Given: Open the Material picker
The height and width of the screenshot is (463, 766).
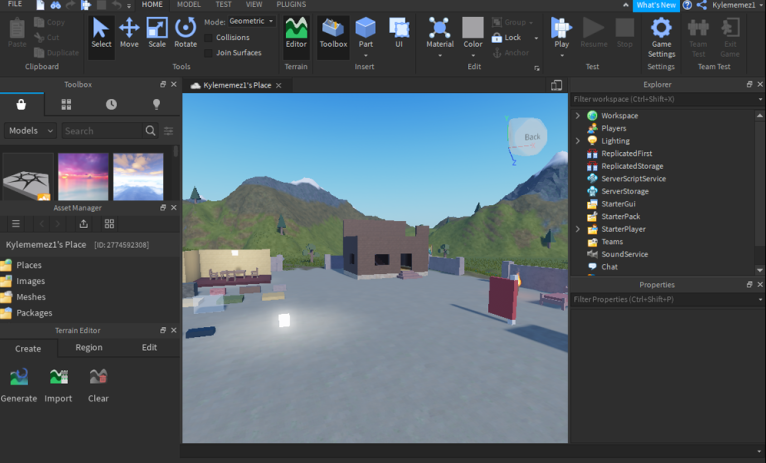Looking at the screenshot, I should pos(440,32).
